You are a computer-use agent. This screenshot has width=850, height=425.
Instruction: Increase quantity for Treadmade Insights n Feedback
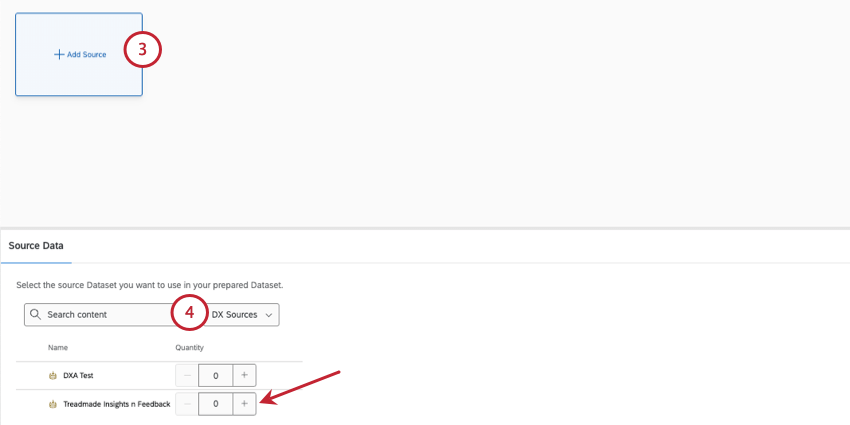[244, 404]
